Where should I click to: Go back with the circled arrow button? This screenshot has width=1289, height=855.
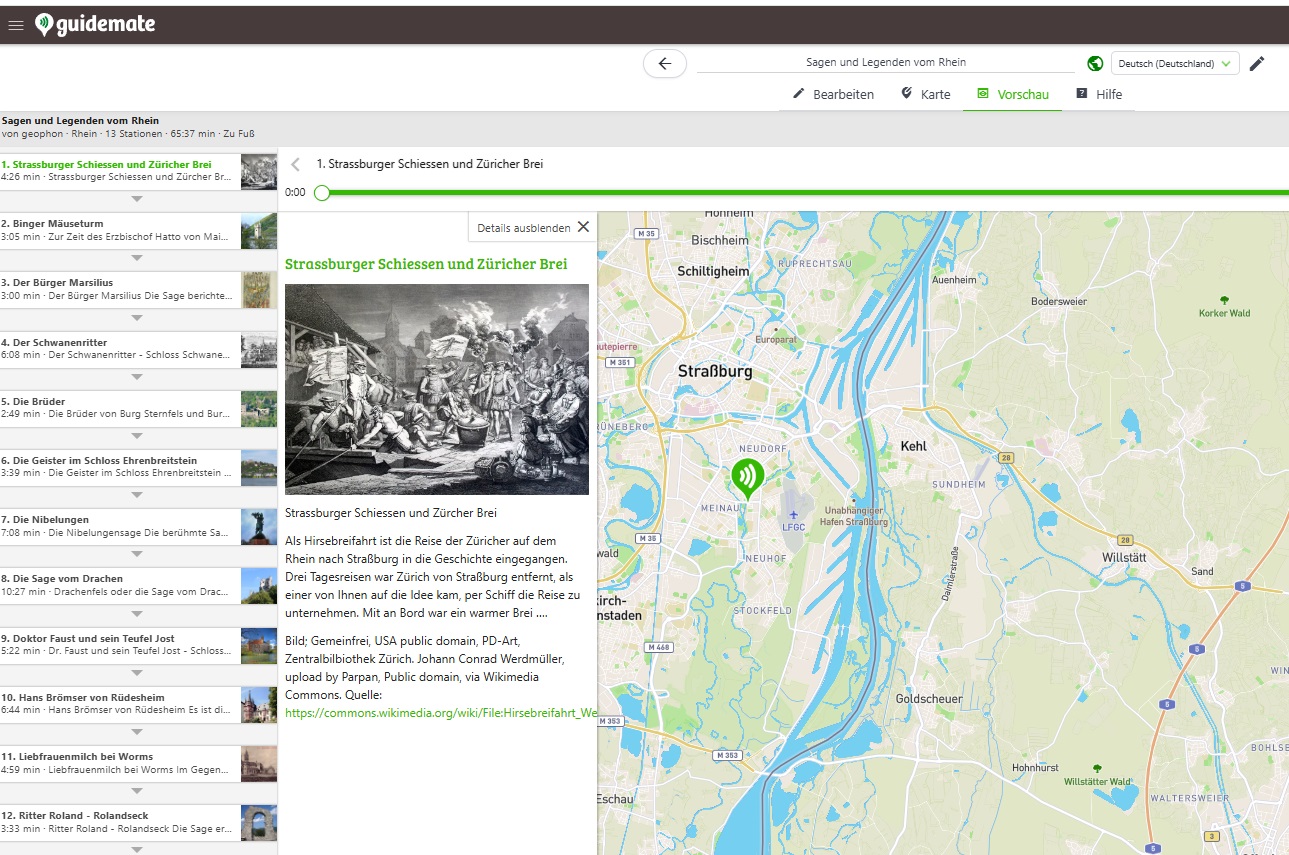665,63
